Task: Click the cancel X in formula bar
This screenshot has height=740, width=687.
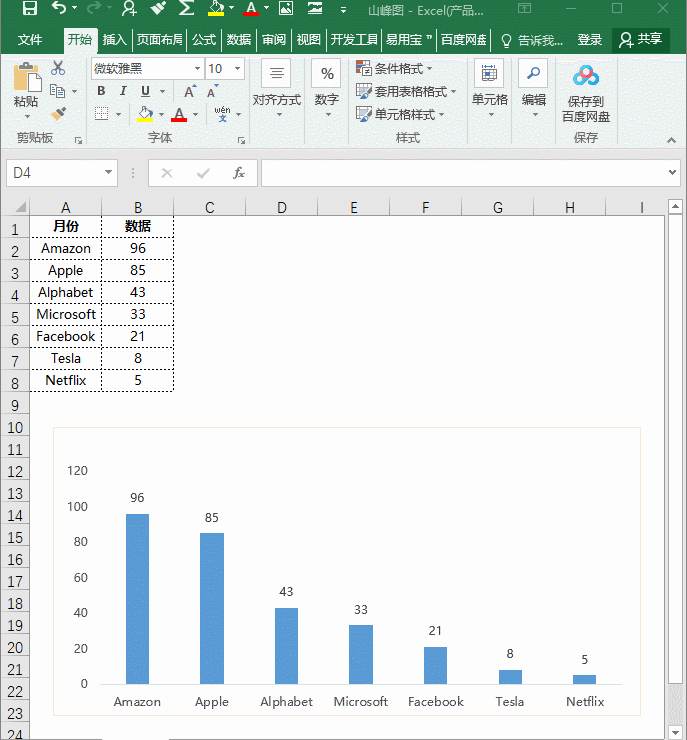Action: [x=167, y=173]
